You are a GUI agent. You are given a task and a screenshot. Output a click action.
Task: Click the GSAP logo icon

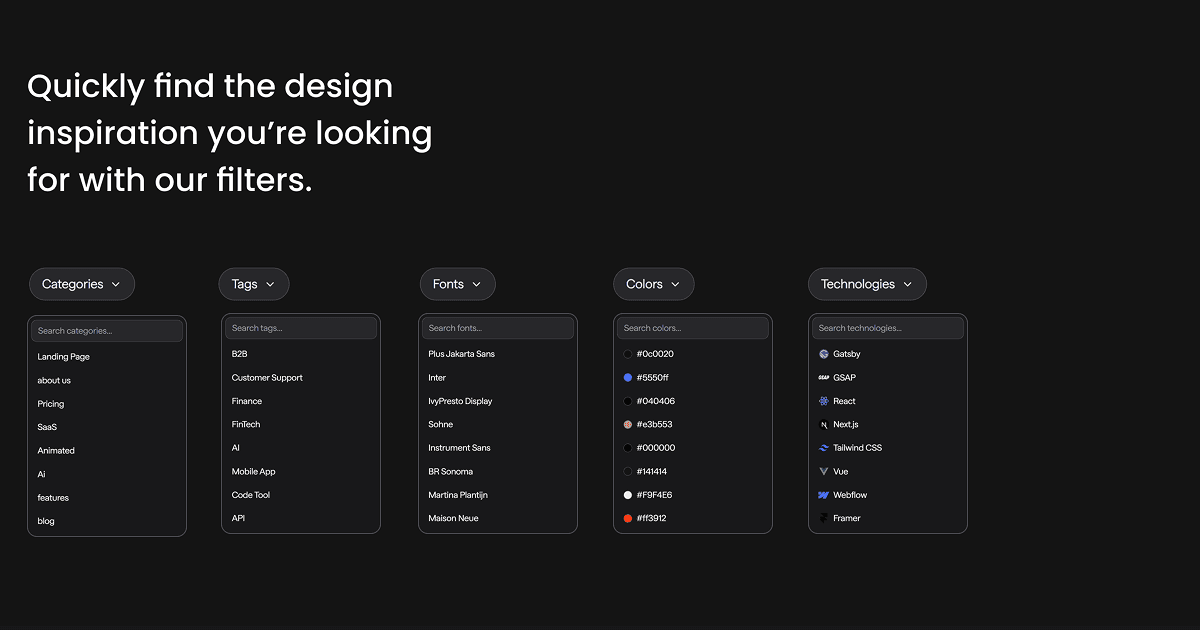pyautogui.click(x=824, y=378)
